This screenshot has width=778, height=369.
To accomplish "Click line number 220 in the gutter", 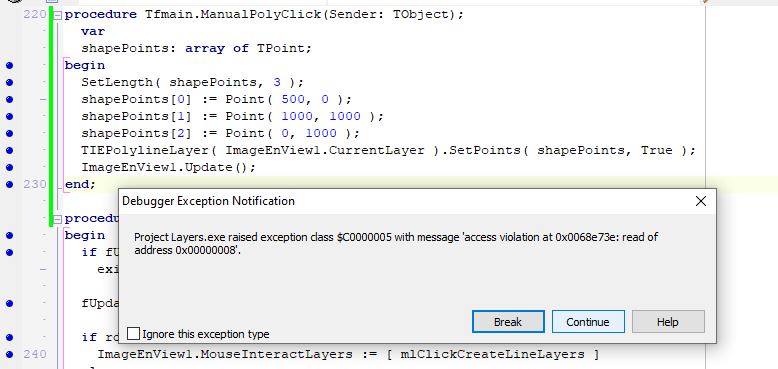I will [35, 14].
